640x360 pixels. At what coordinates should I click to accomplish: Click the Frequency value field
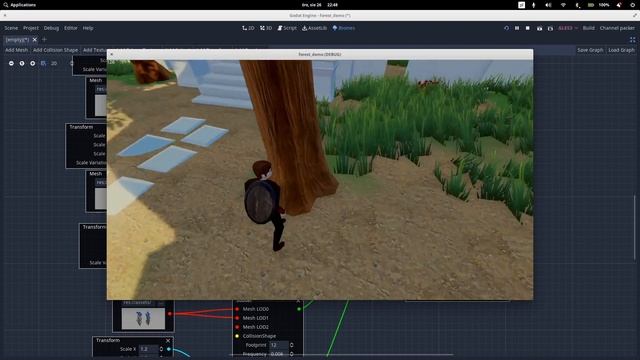coord(278,354)
